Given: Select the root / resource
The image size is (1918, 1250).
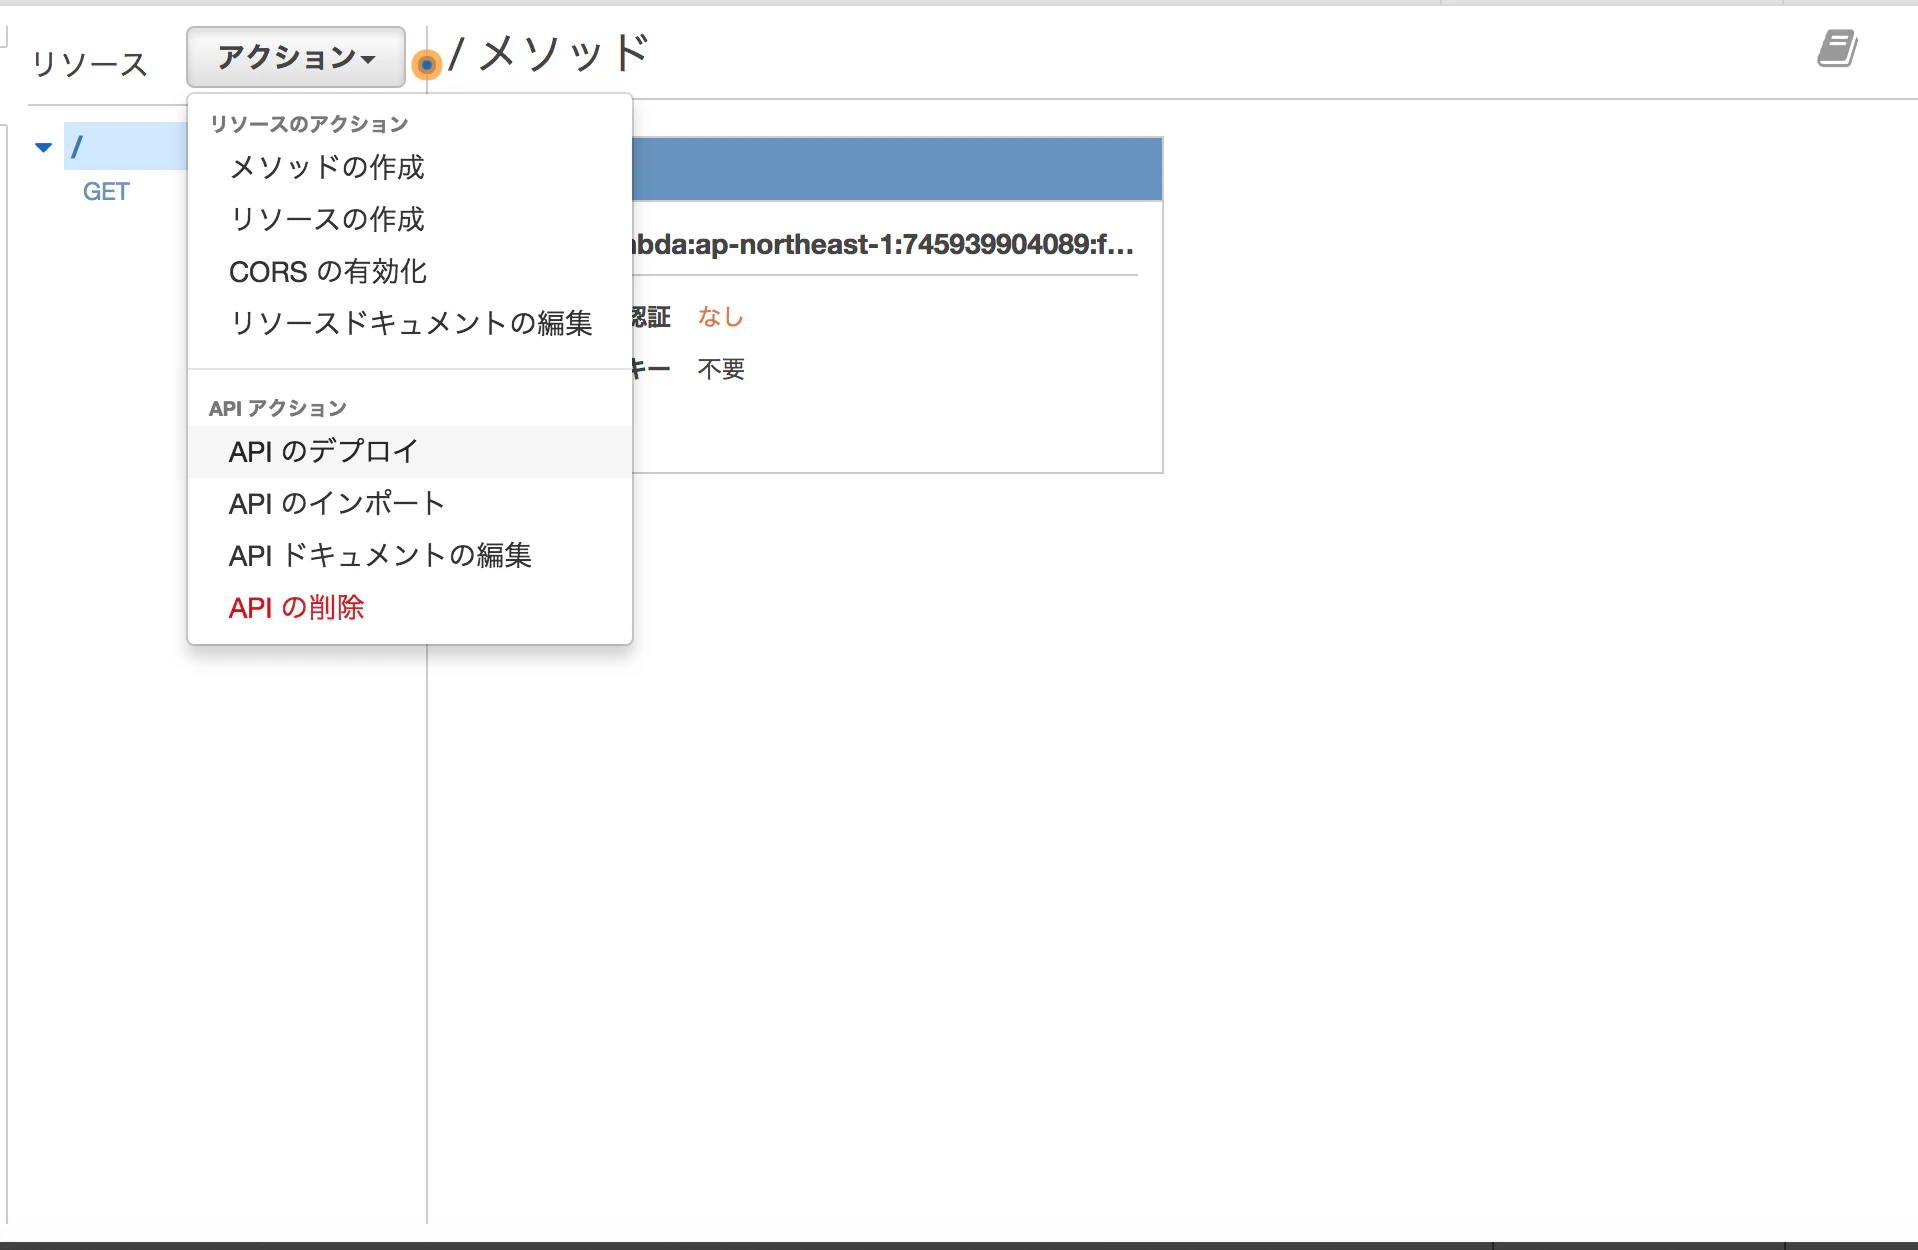Looking at the screenshot, I should 126,146.
